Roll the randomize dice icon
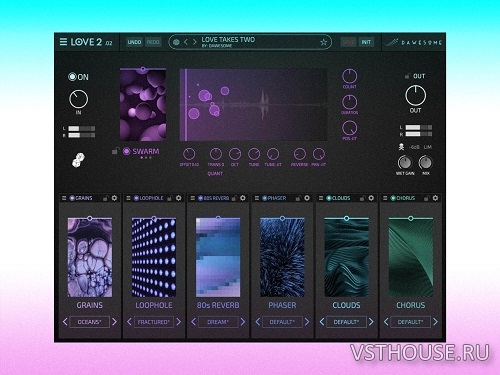 (x=78, y=160)
